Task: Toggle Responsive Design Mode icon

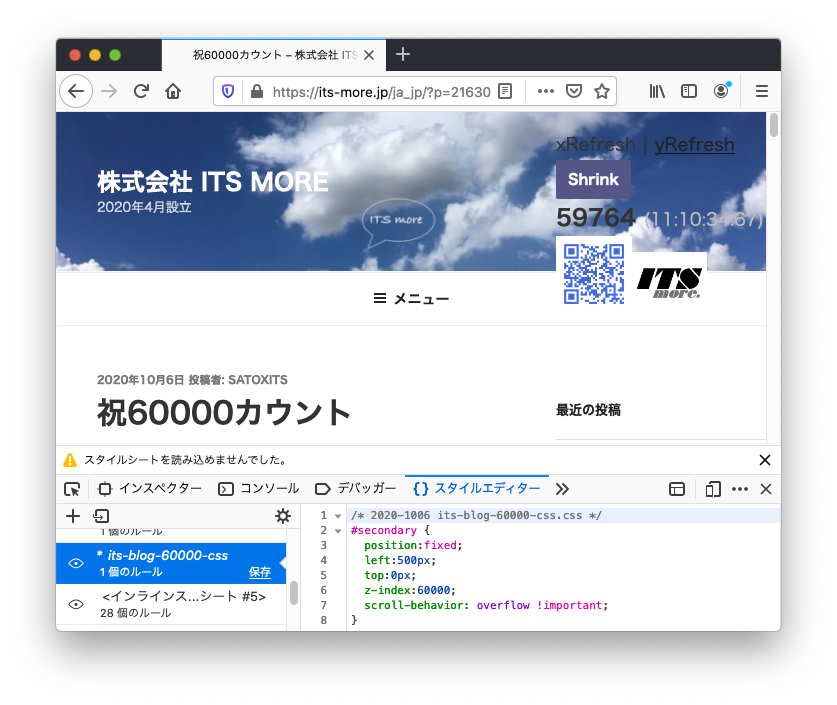Action: tap(713, 489)
